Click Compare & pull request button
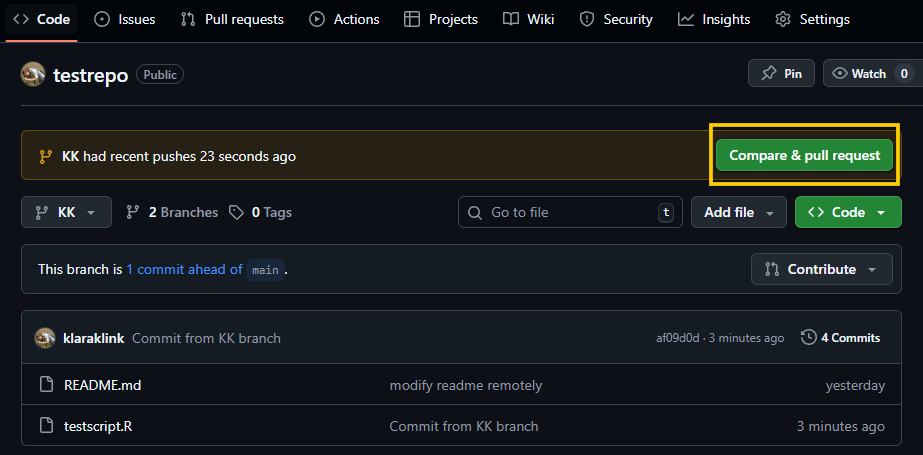The height and width of the screenshot is (455, 923). pos(804,155)
